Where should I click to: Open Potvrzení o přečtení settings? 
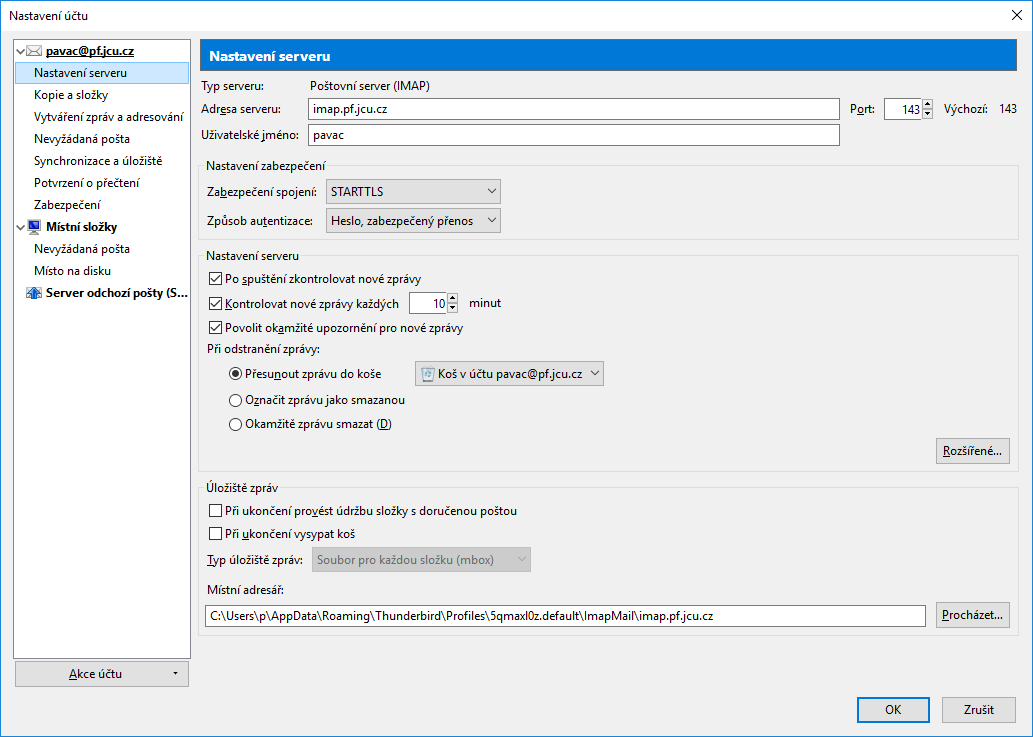coord(86,183)
